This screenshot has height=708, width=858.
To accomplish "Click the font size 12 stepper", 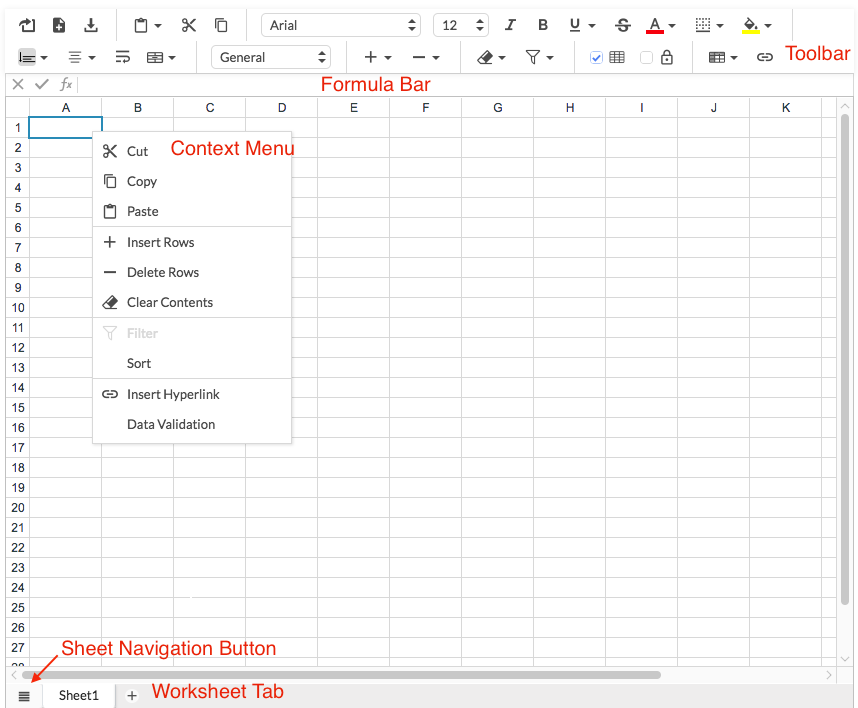I will tap(461, 25).
